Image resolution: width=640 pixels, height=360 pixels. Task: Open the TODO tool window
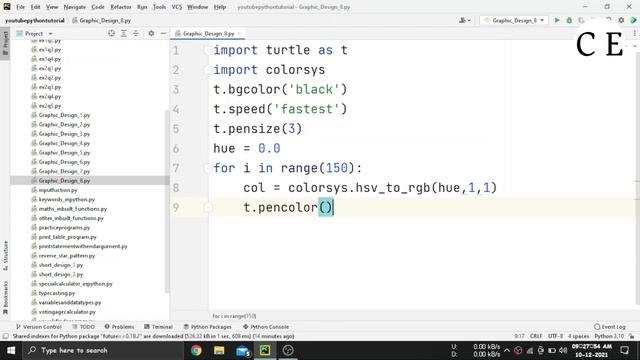pos(84,327)
